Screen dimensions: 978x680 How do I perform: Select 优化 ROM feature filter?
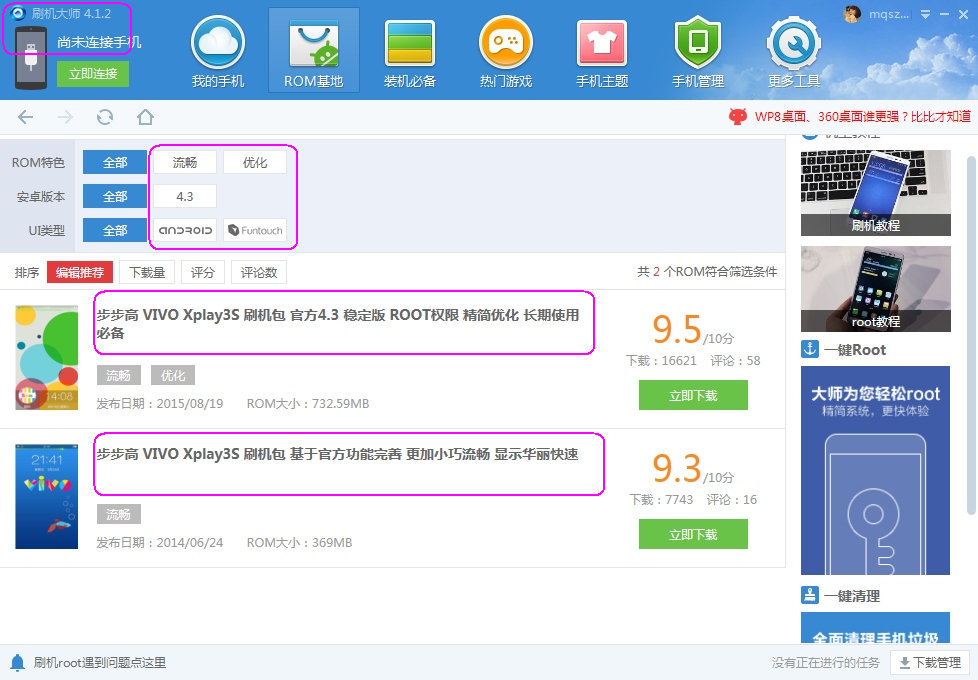(255, 162)
